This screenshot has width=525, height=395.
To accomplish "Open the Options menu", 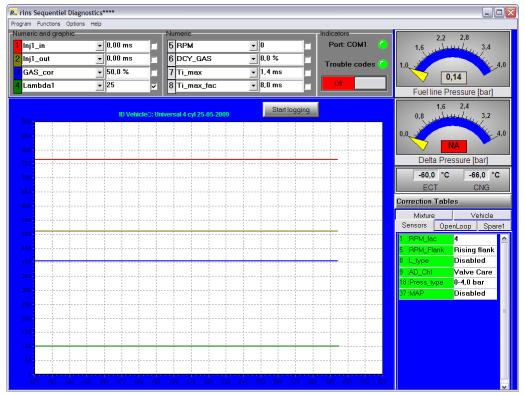I will [75, 24].
